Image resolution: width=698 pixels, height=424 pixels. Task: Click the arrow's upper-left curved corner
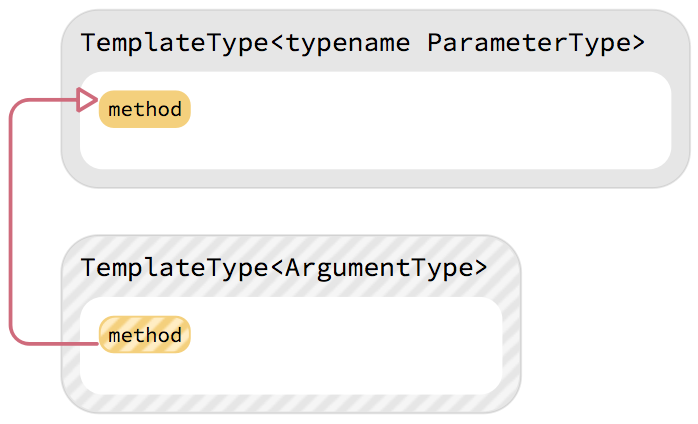click(x=17, y=107)
